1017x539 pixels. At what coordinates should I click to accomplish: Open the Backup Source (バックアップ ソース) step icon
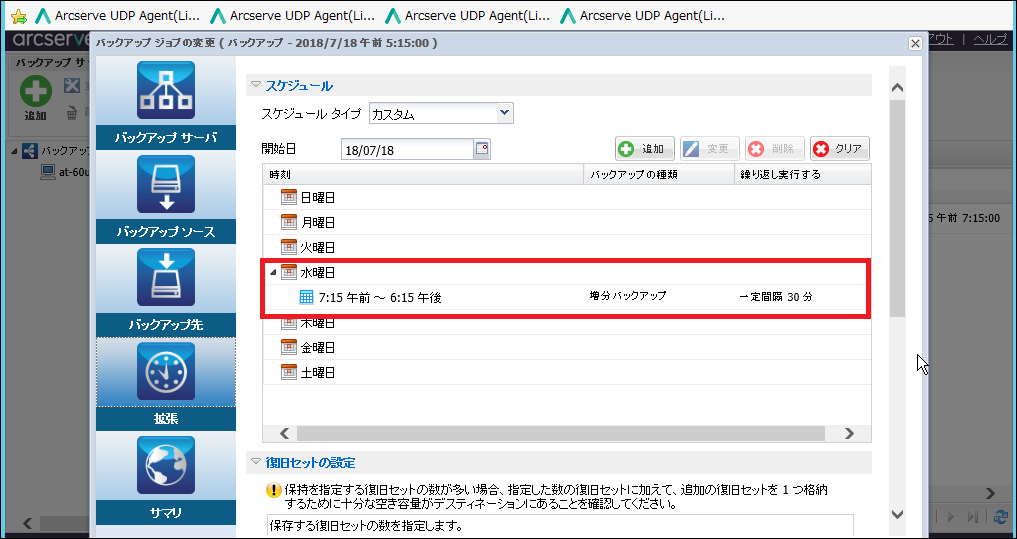(166, 184)
